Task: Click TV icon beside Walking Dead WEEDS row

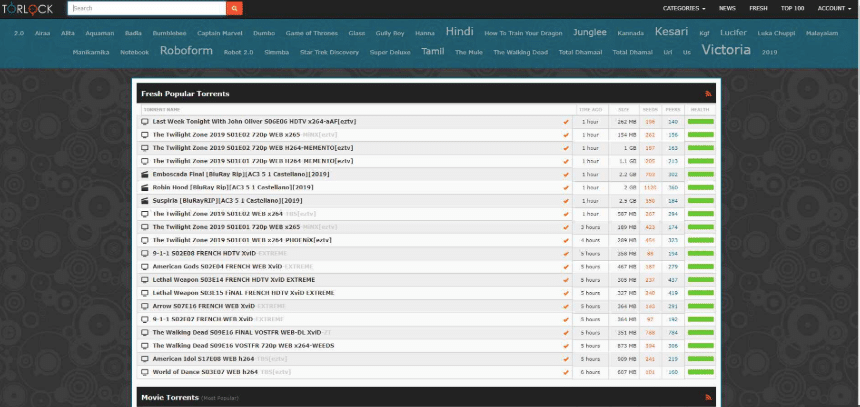Action: [x=145, y=346]
